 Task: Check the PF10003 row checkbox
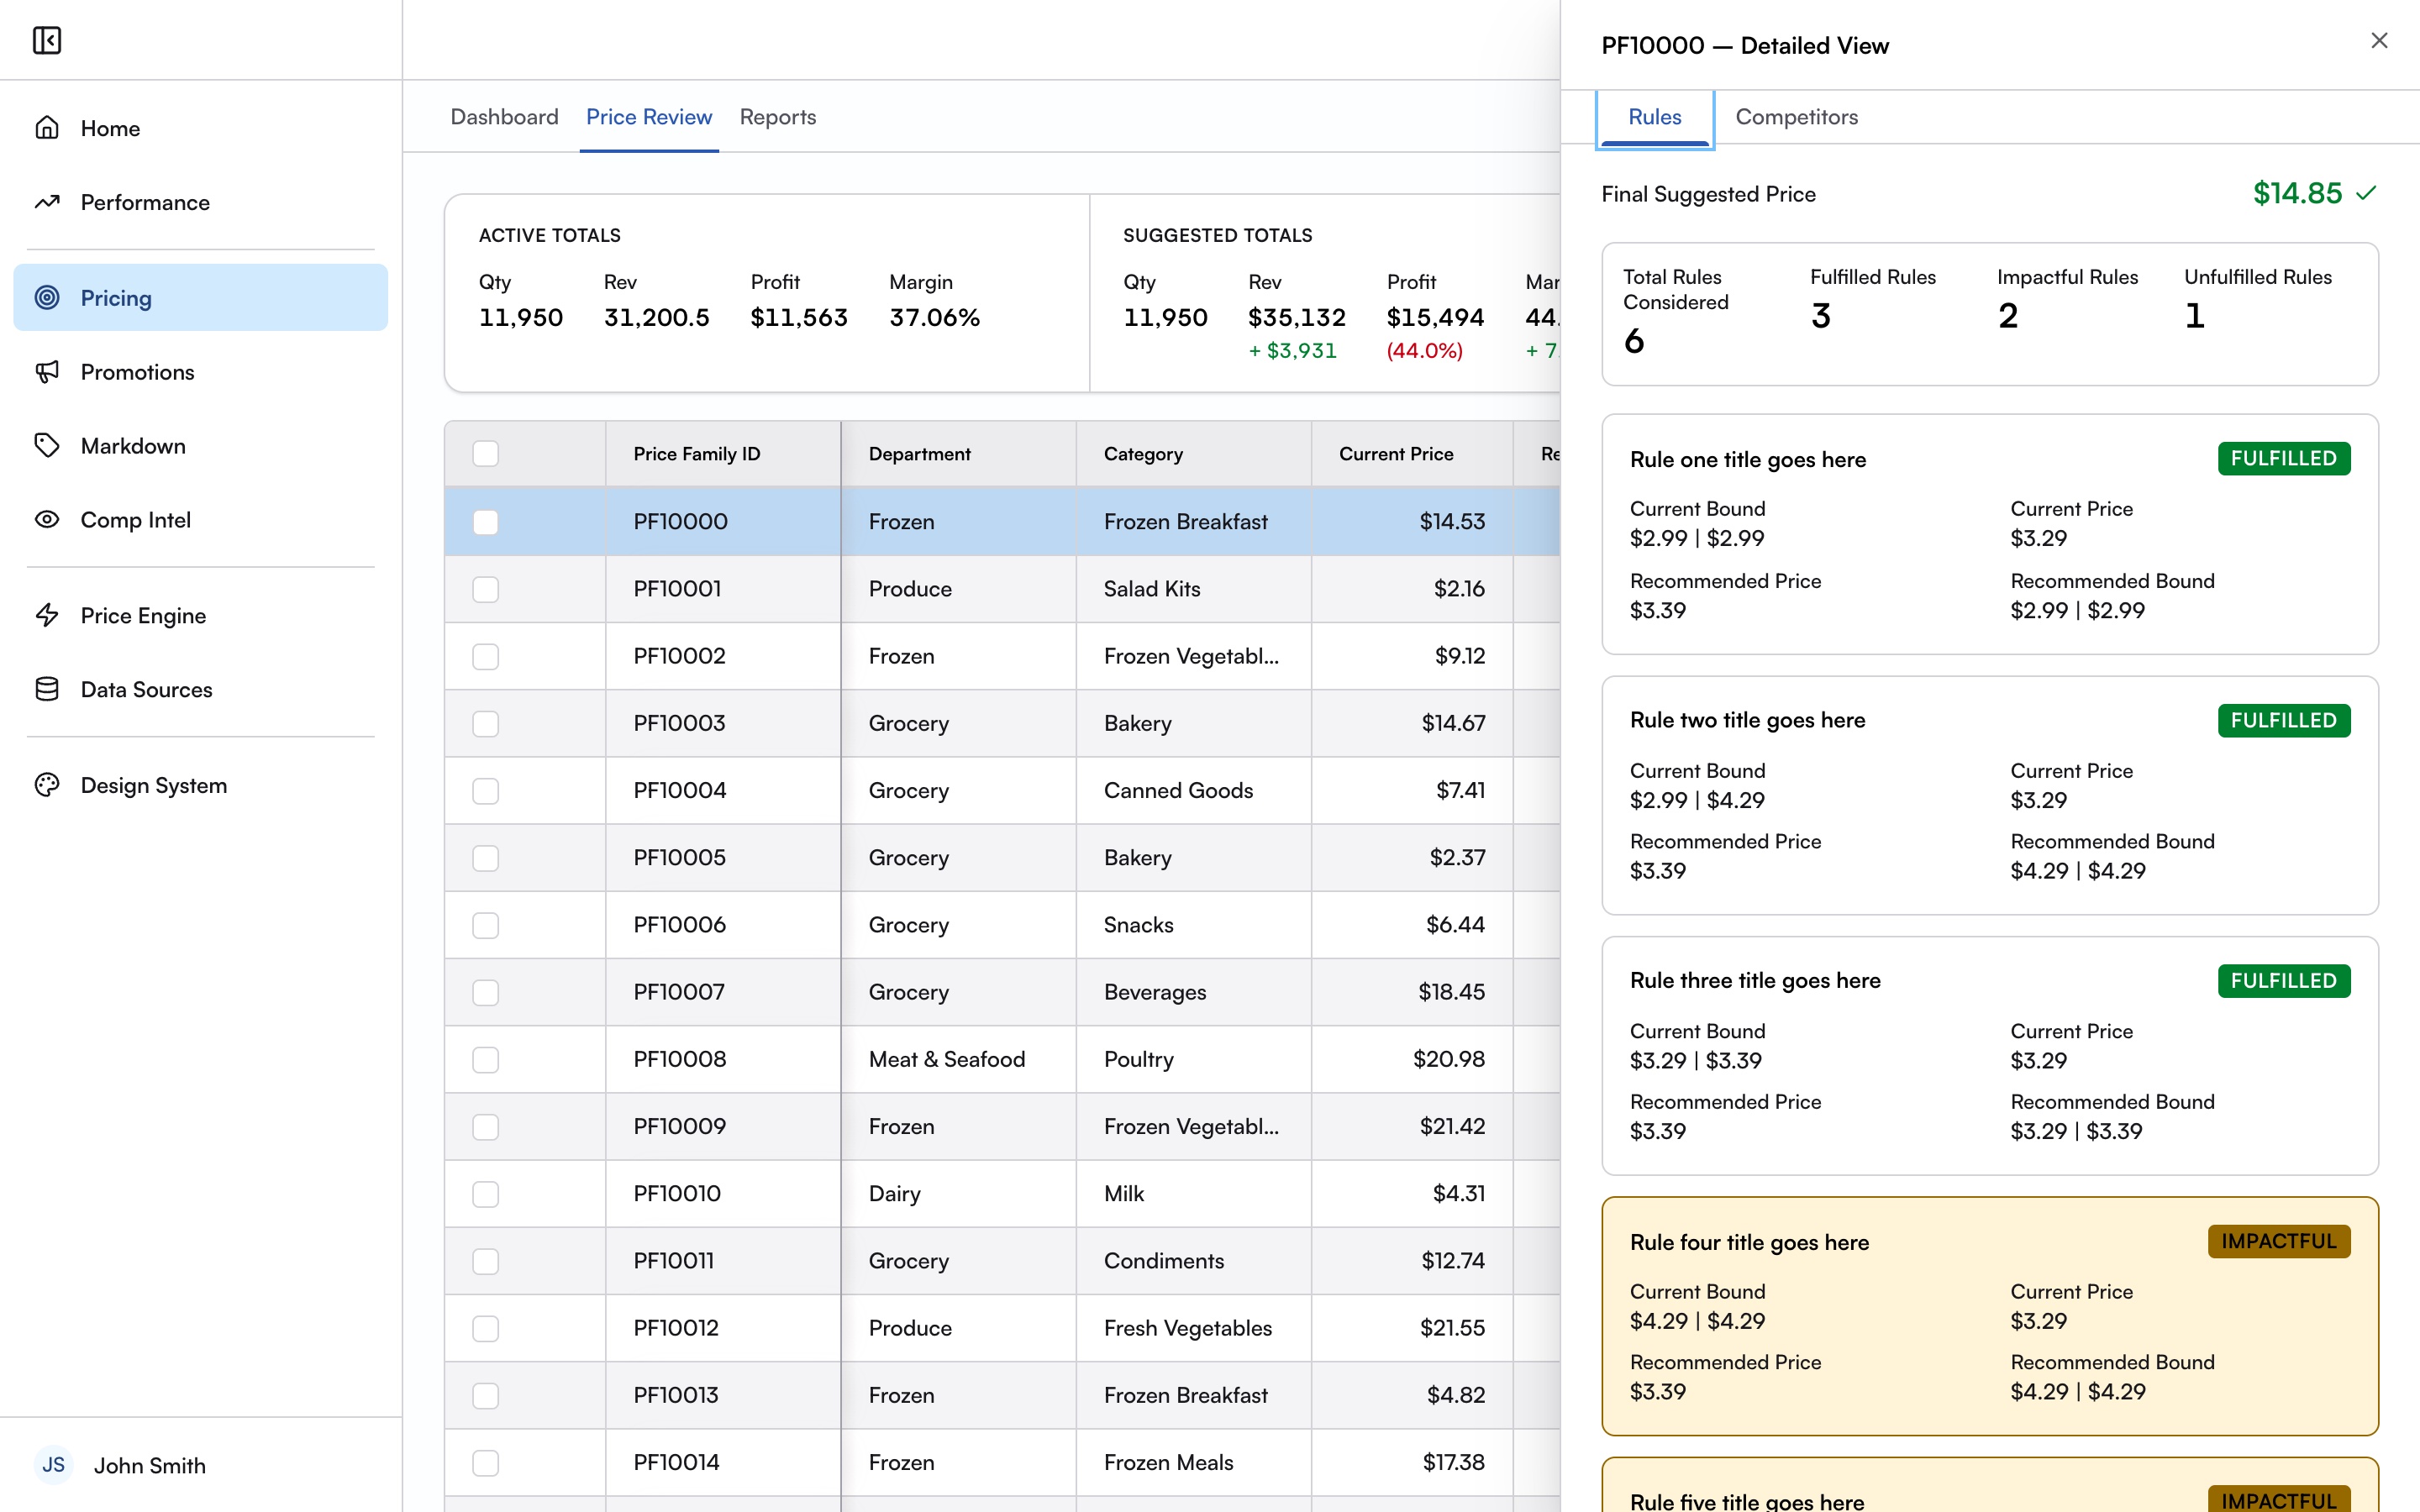coord(486,723)
